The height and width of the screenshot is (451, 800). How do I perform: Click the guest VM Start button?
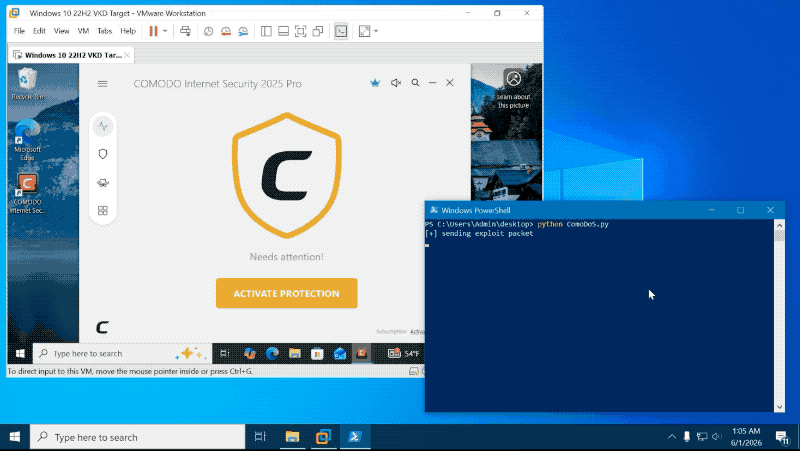pyautogui.click(x=20, y=354)
